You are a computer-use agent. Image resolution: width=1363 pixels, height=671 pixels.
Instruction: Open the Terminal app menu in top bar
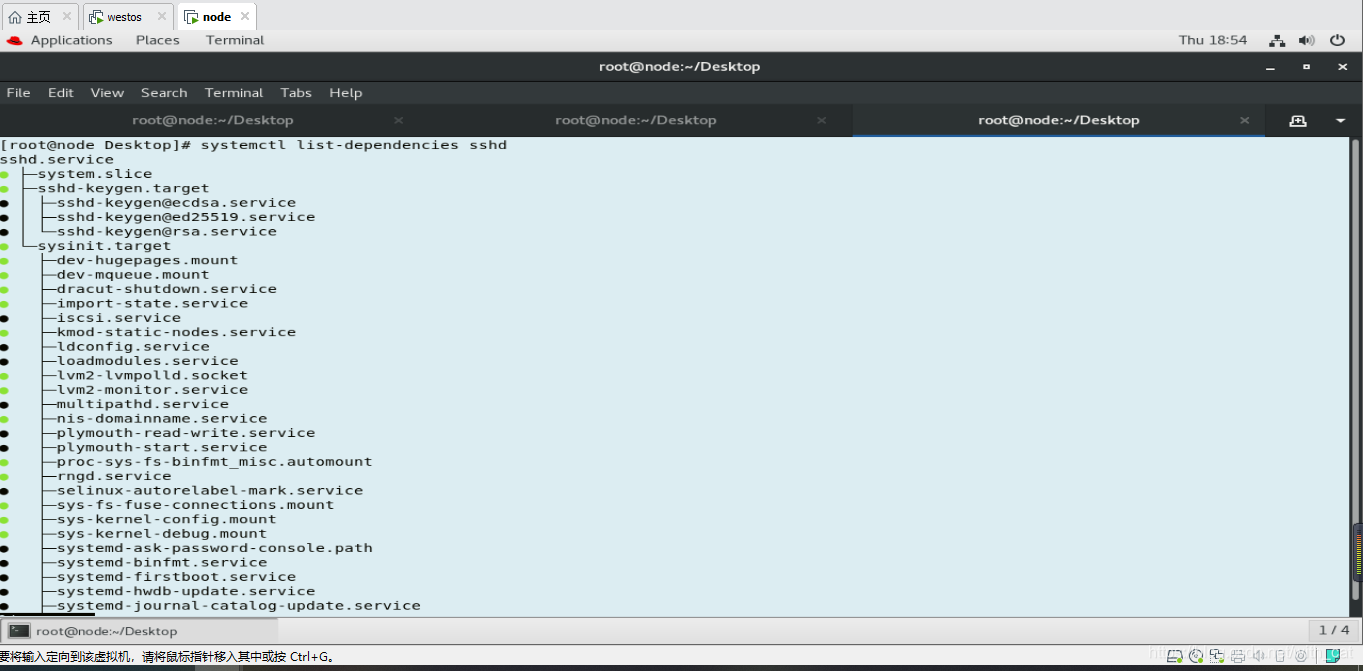tap(235, 40)
